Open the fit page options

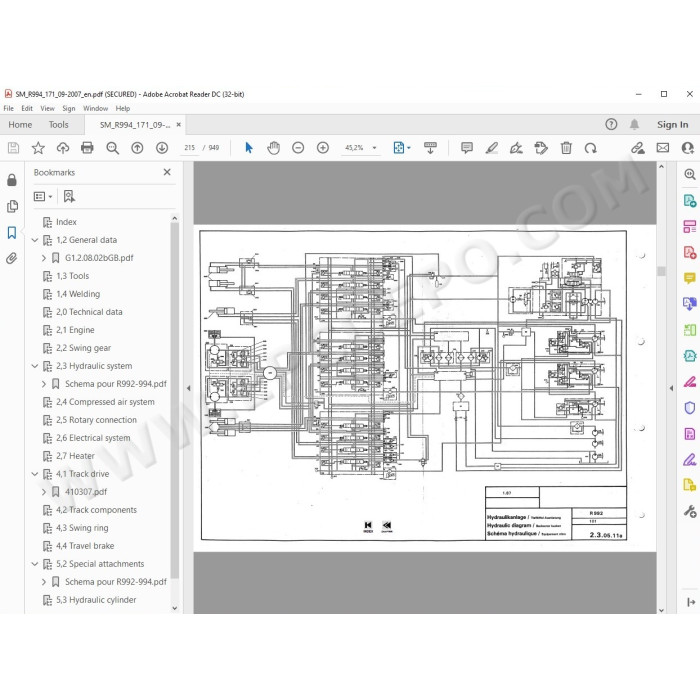pyautogui.click(x=401, y=148)
